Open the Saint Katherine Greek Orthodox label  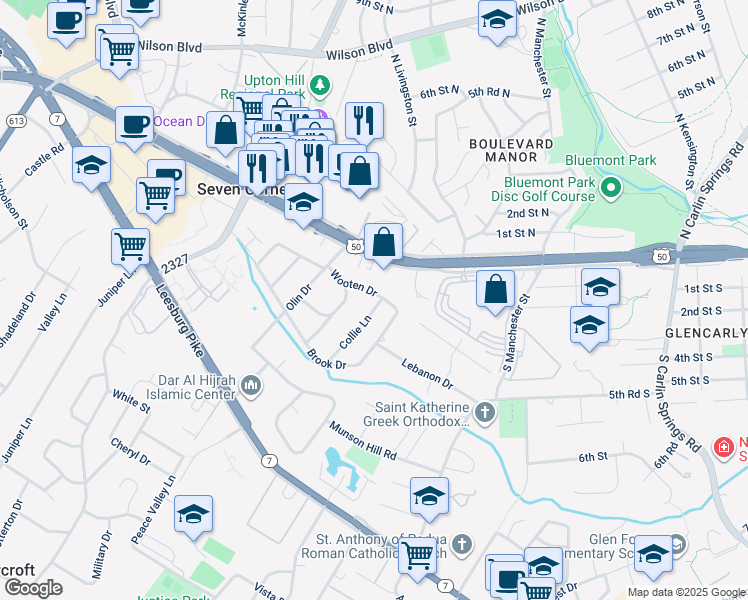click(x=416, y=414)
